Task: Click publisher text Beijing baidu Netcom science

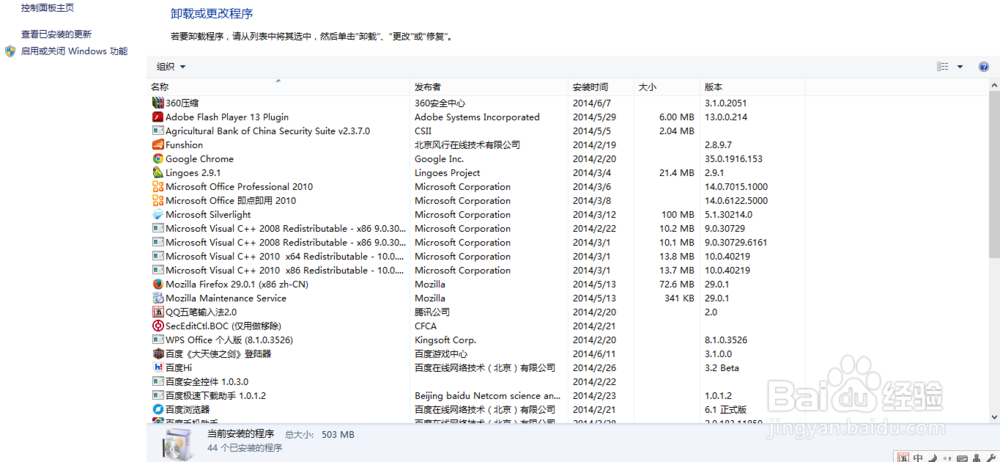Action: point(487,396)
